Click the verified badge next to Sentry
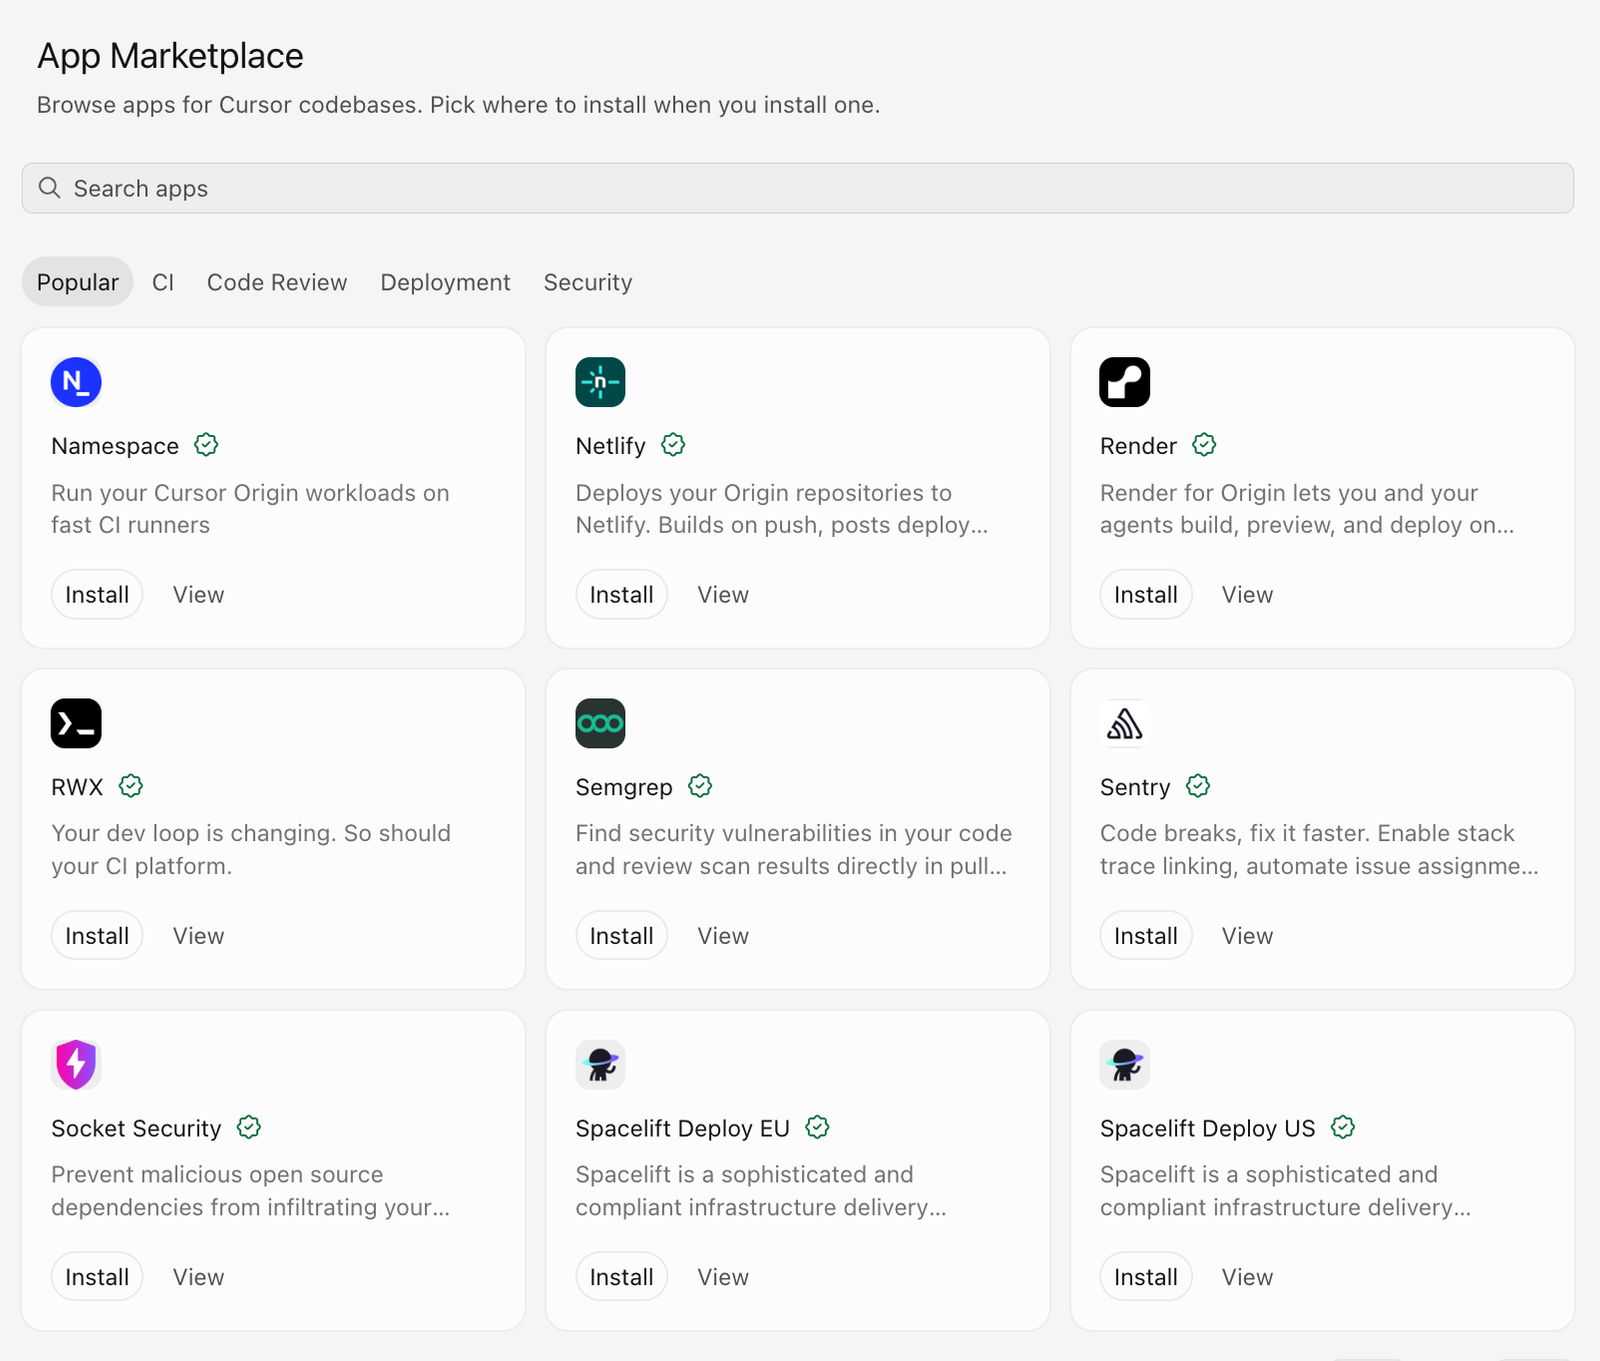 coord(1198,786)
